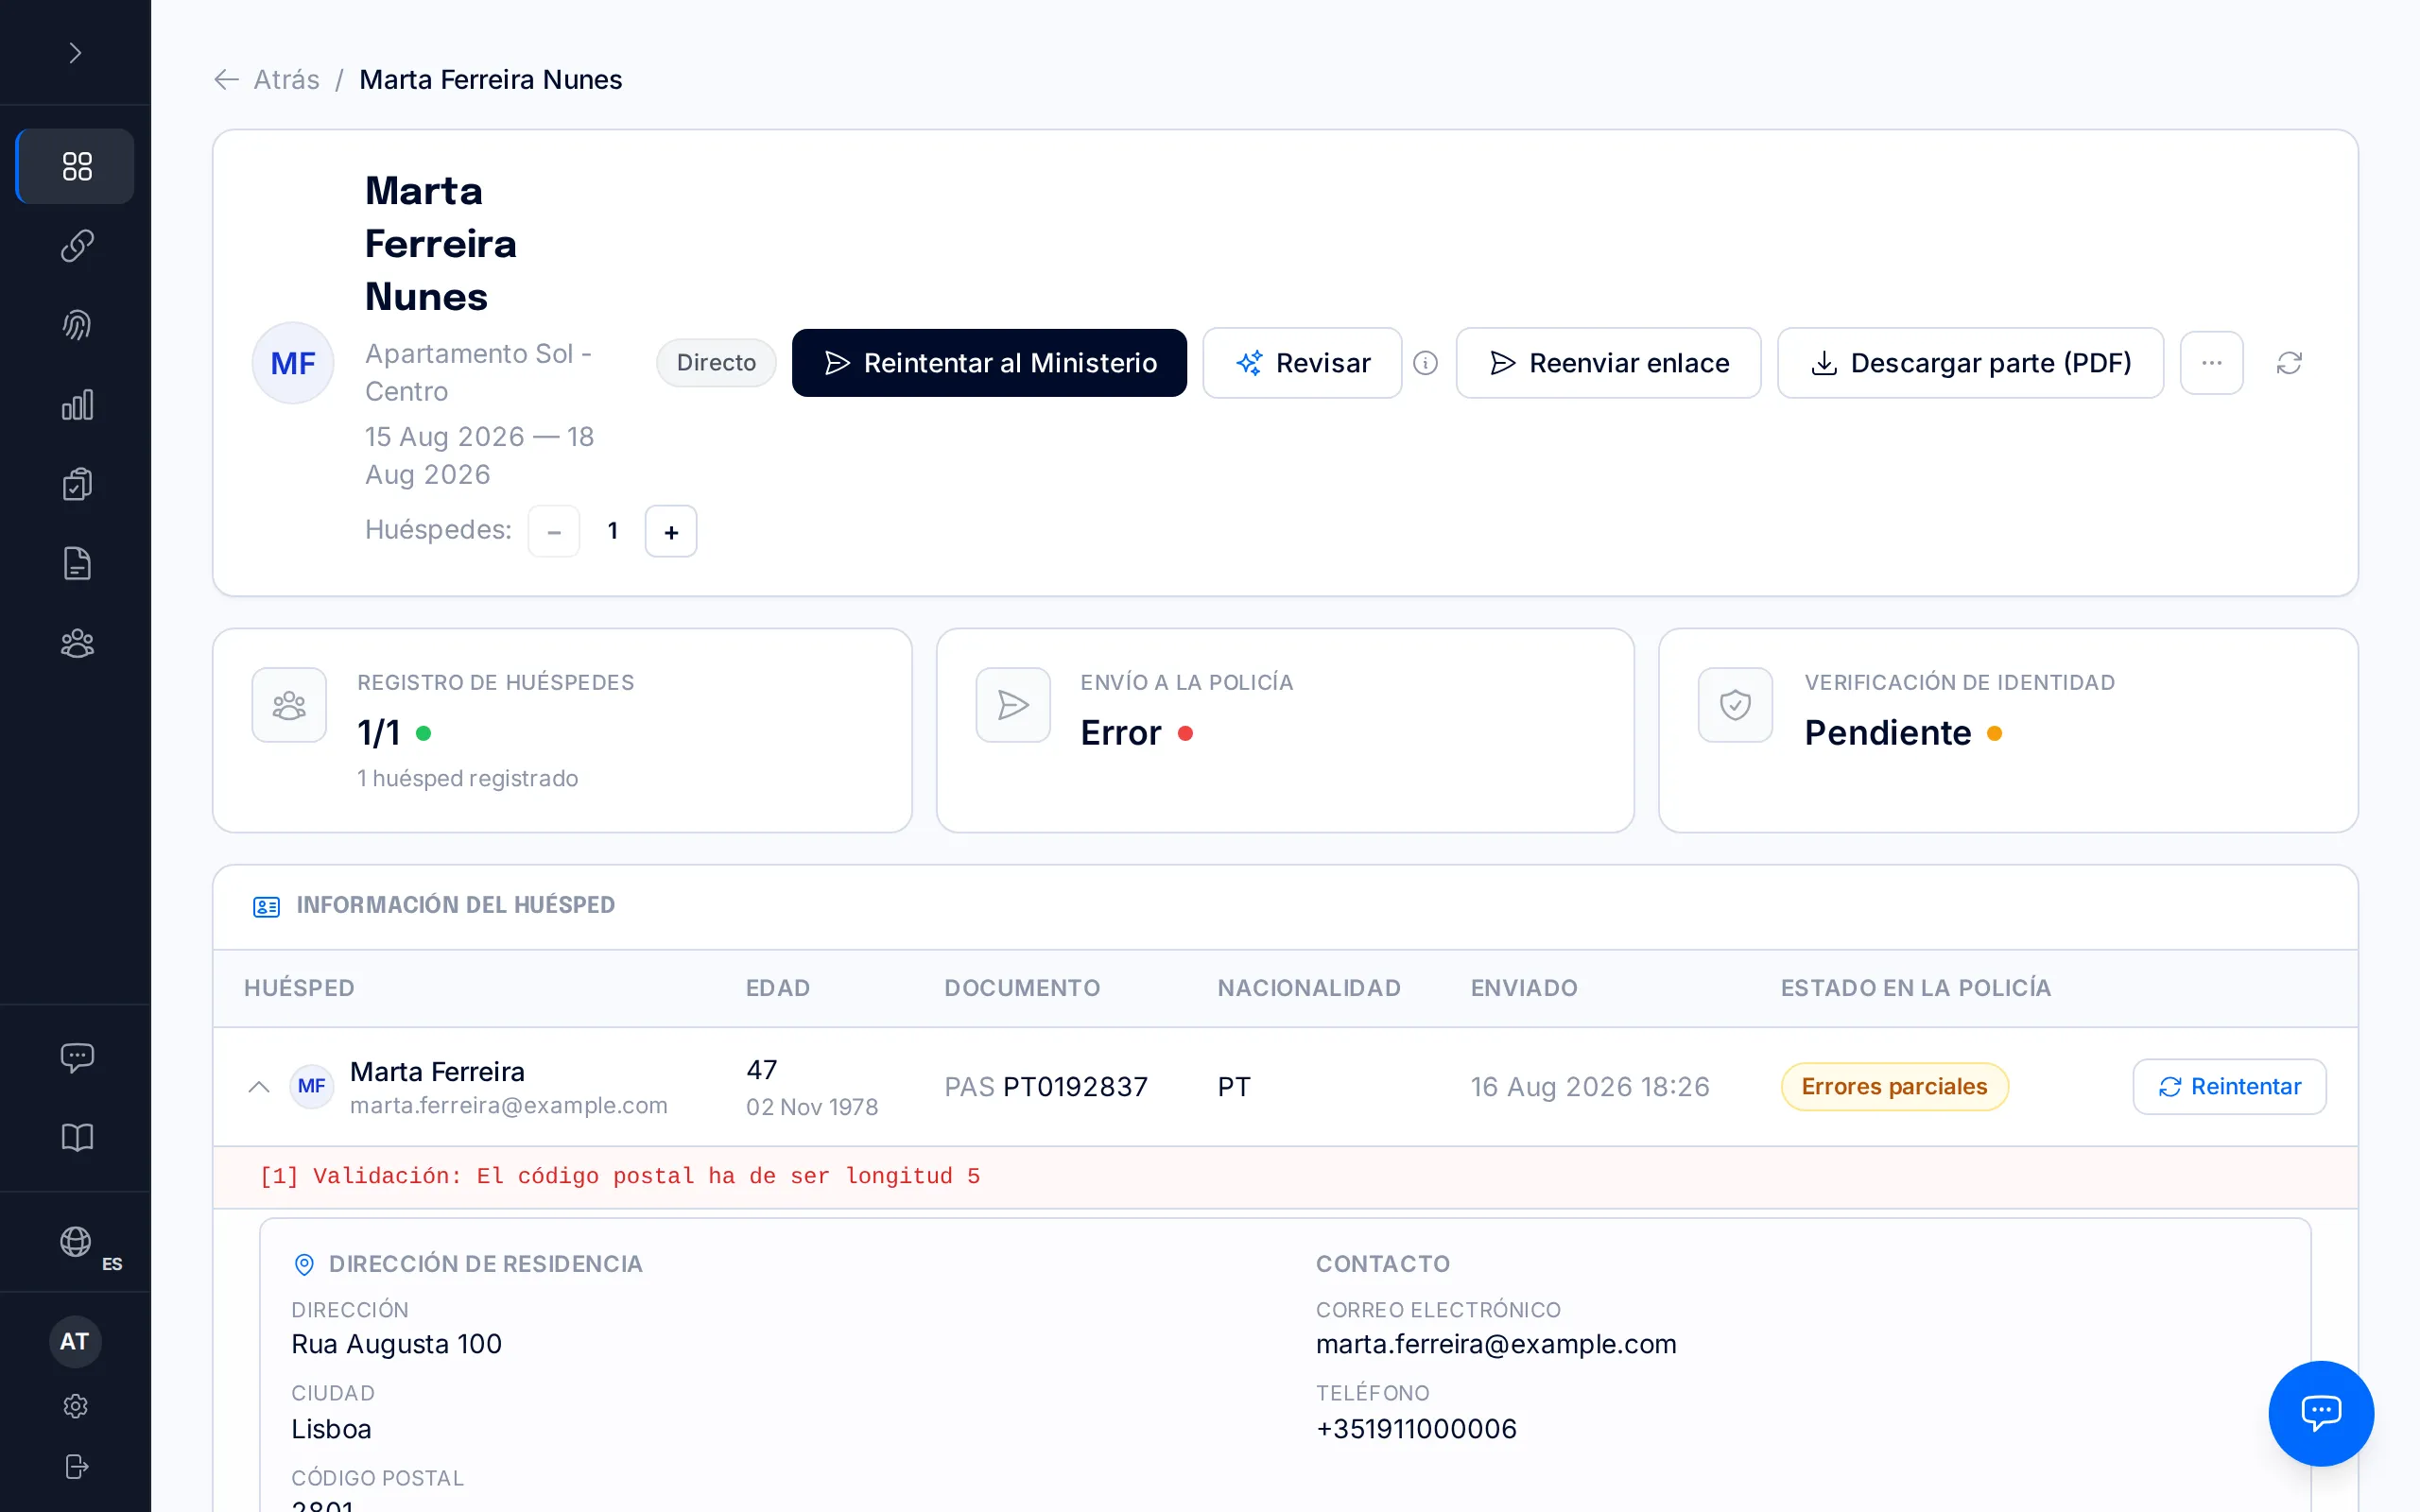
Task: Click Reintentar in the guest row
Action: 2229,1086
